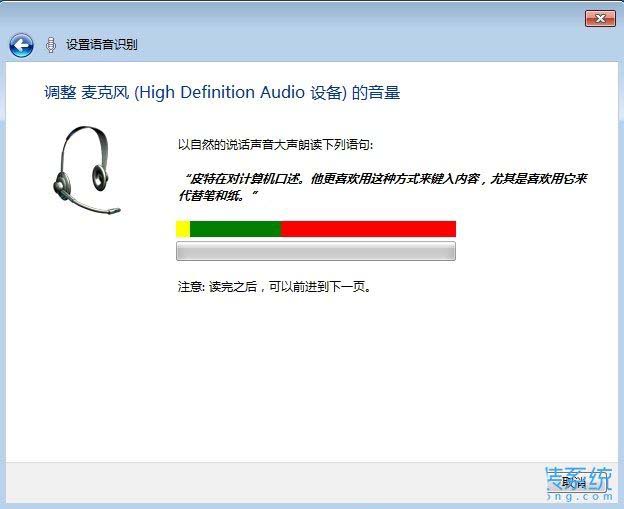This screenshot has height=509, width=624.
Task: Click the note 注意: 读完之后 text
Action: click(275, 287)
